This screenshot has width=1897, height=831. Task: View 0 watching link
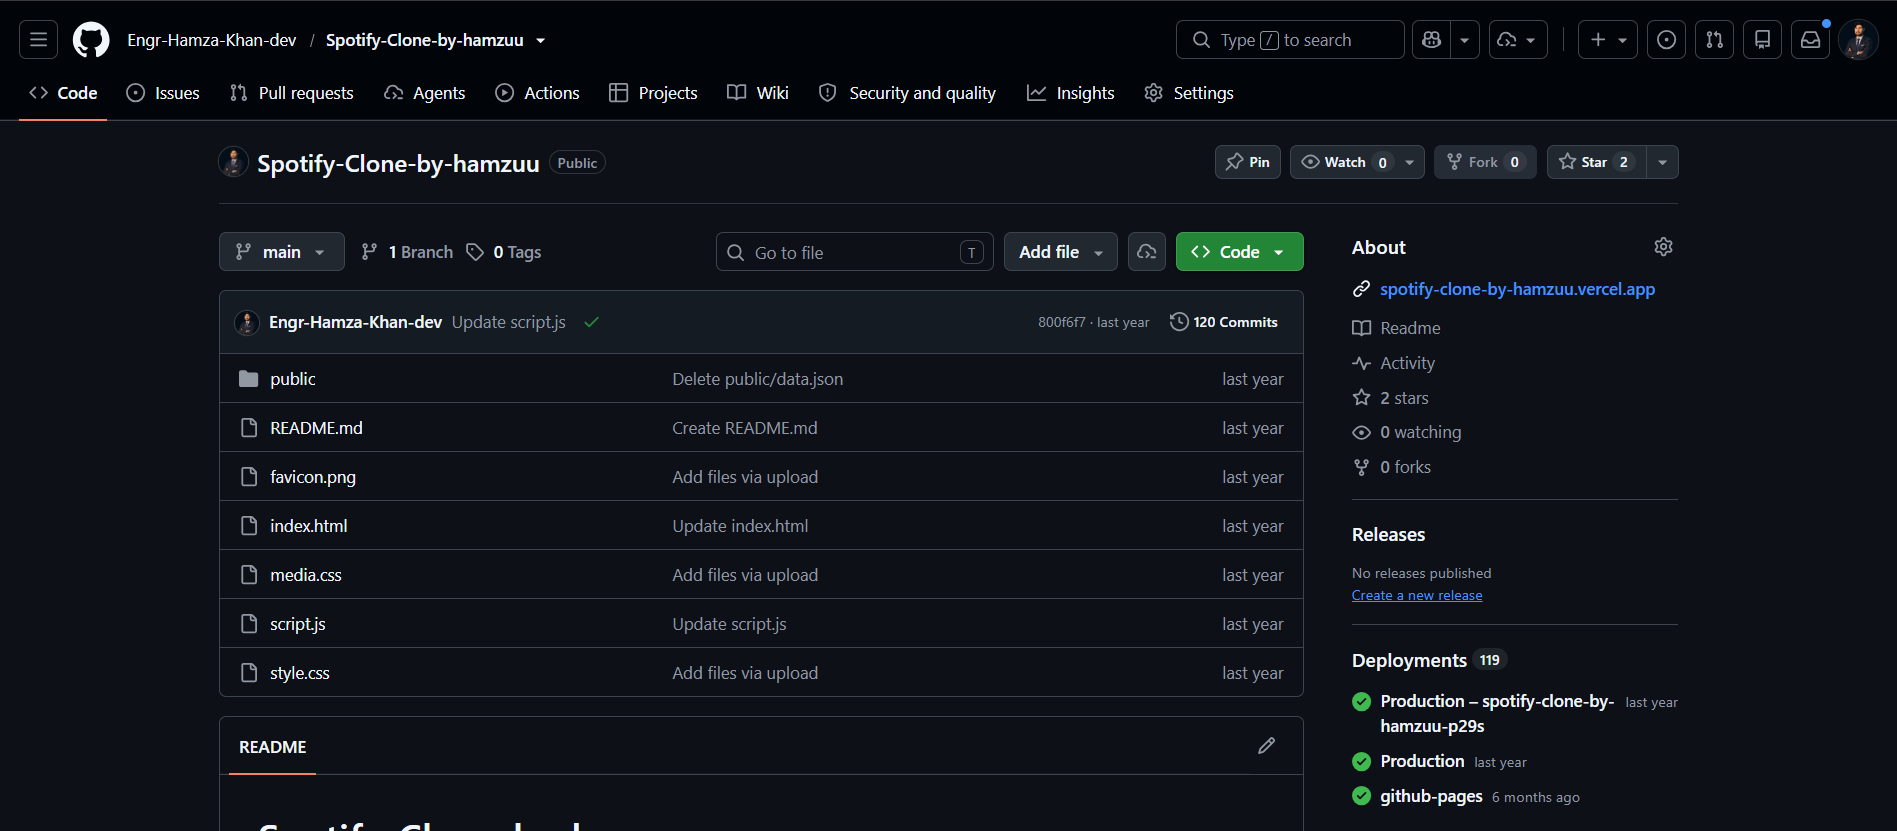click(1407, 432)
